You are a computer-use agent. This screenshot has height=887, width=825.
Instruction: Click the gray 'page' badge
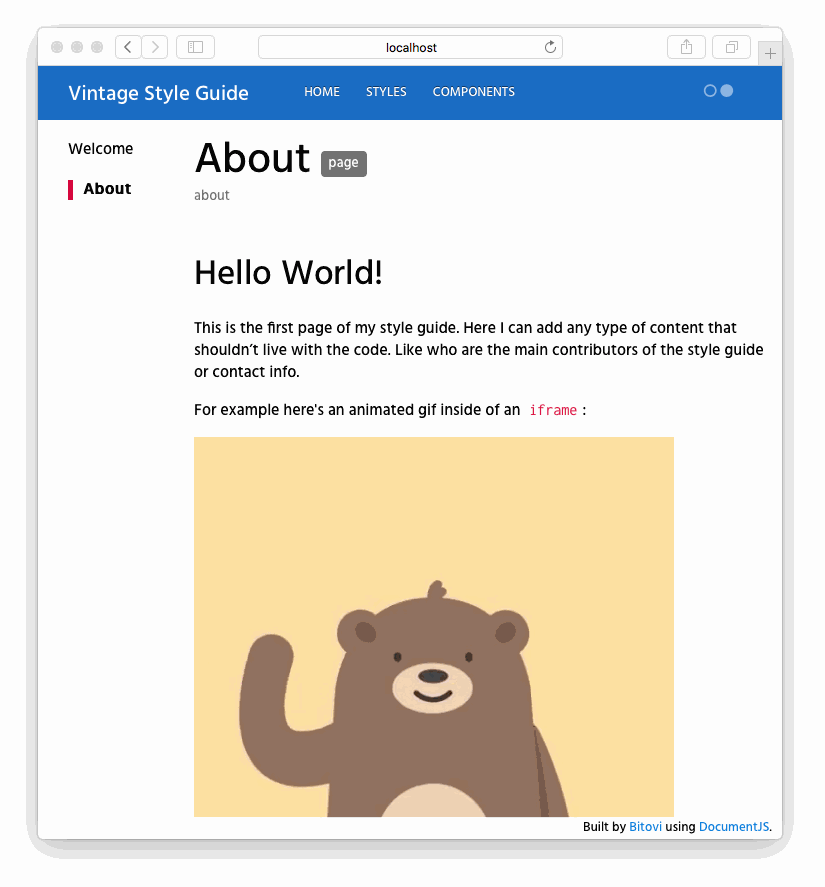pyautogui.click(x=343, y=164)
